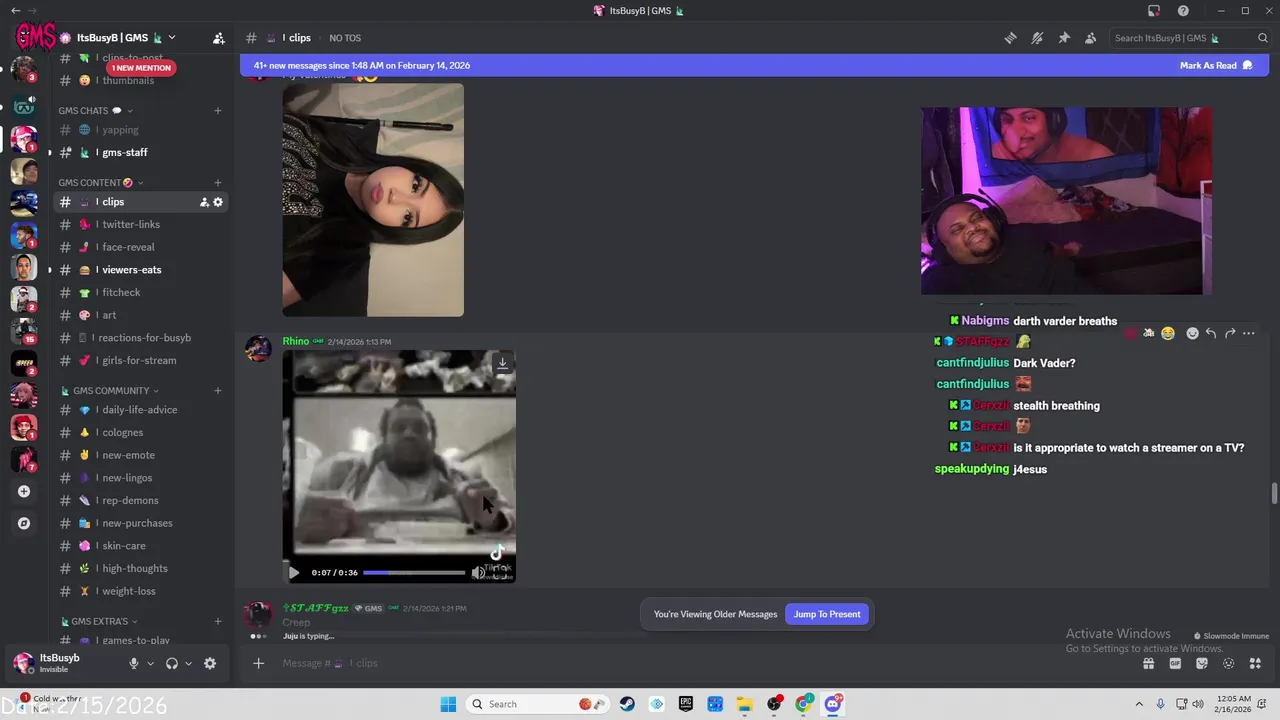Open the face-reveal channel
1280x720 pixels.
140,247
